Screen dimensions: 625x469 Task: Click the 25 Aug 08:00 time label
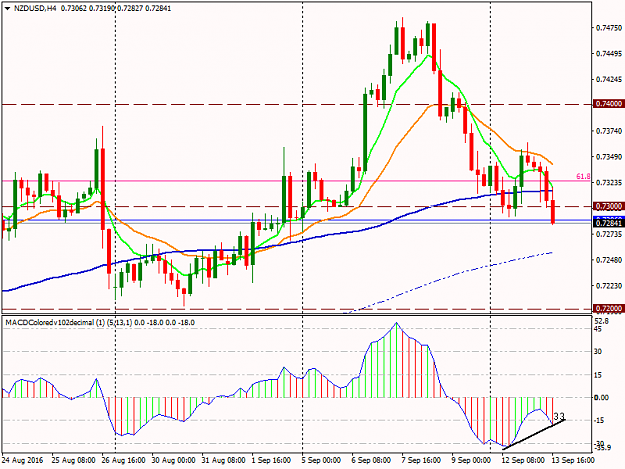(x=74, y=460)
